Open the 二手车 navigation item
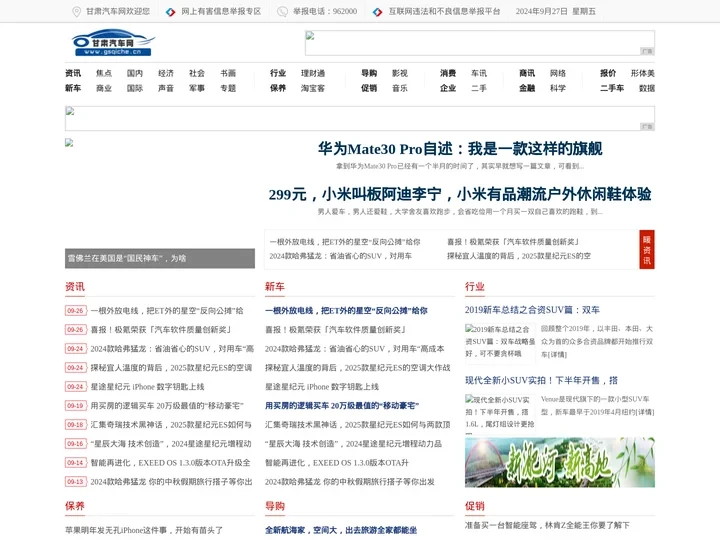 (x=612, y=88)
